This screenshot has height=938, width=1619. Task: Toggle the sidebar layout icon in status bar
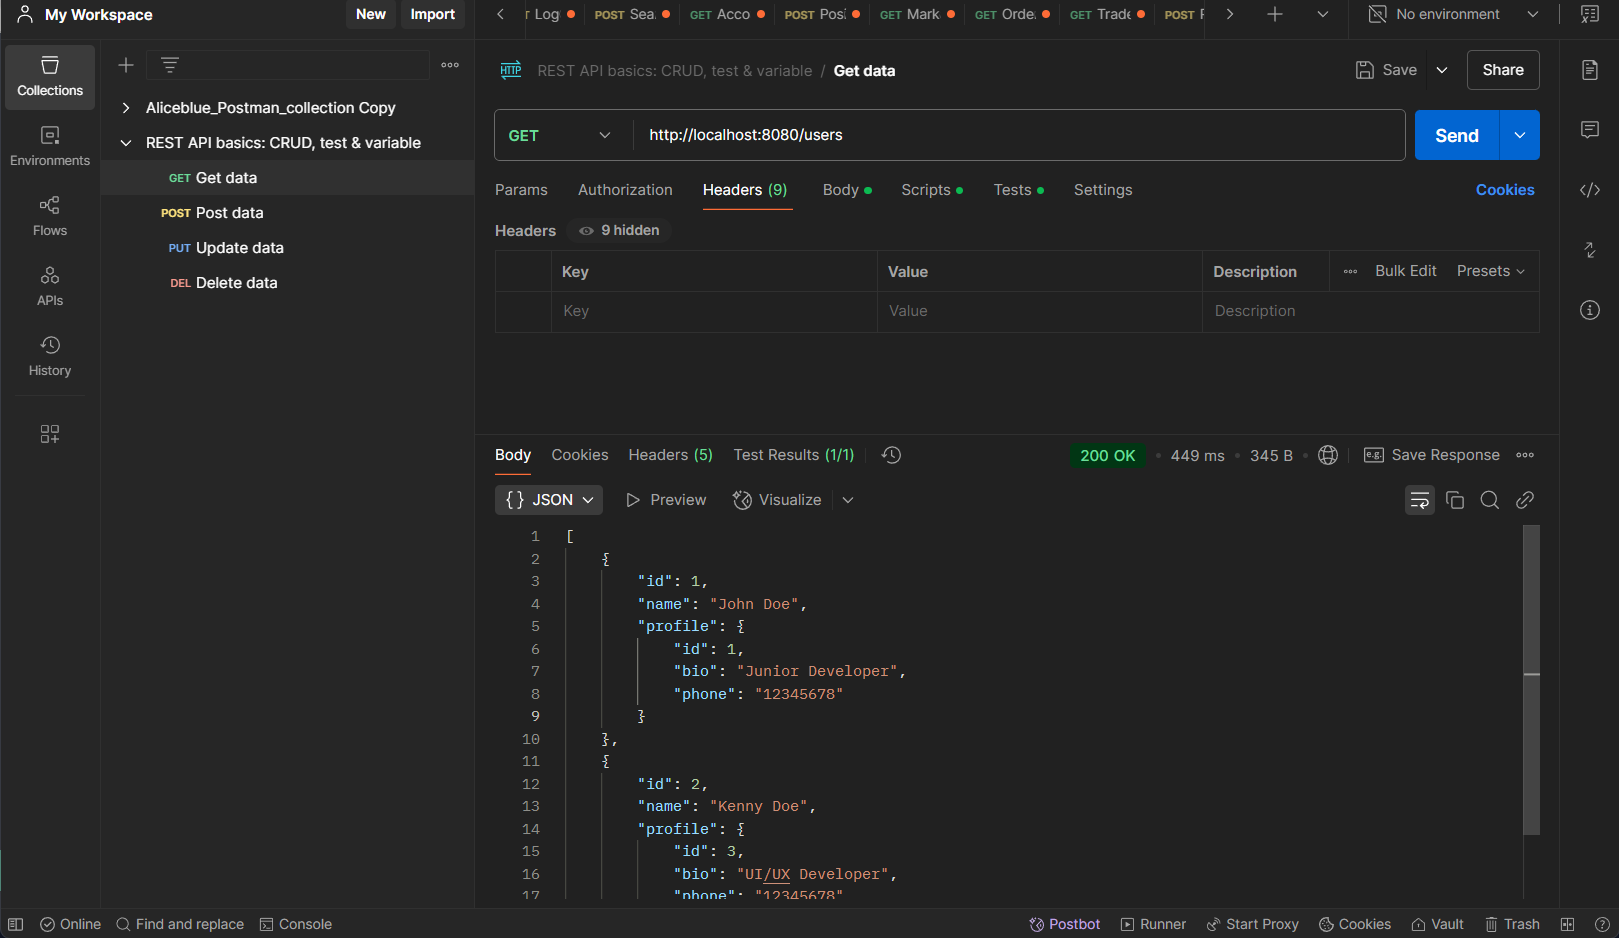tap(16, 924)
